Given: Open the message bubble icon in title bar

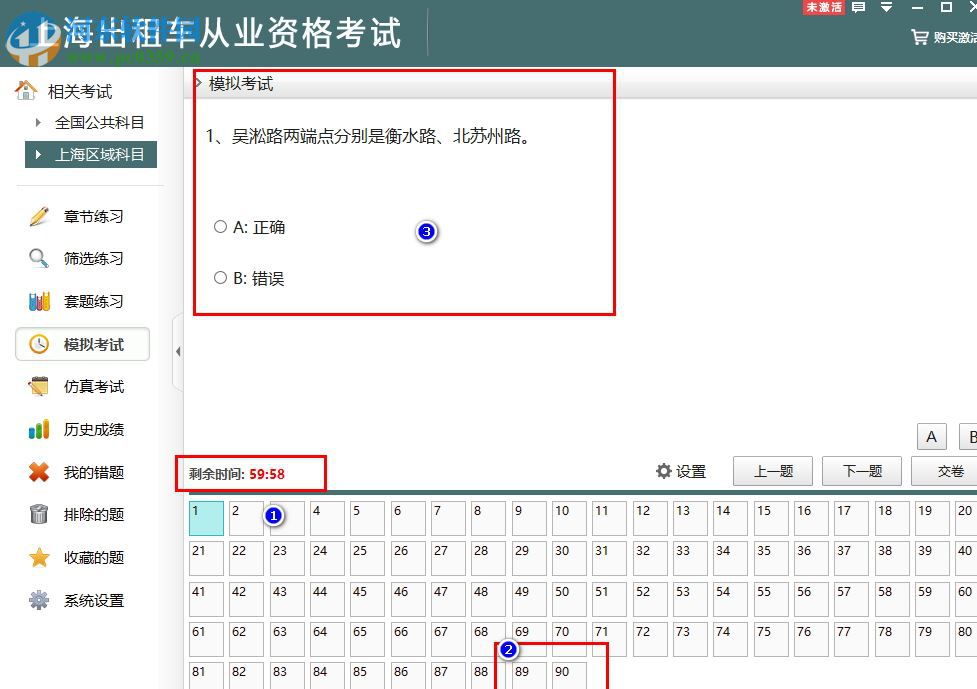Looking at the screenshot, I should 858,8.
